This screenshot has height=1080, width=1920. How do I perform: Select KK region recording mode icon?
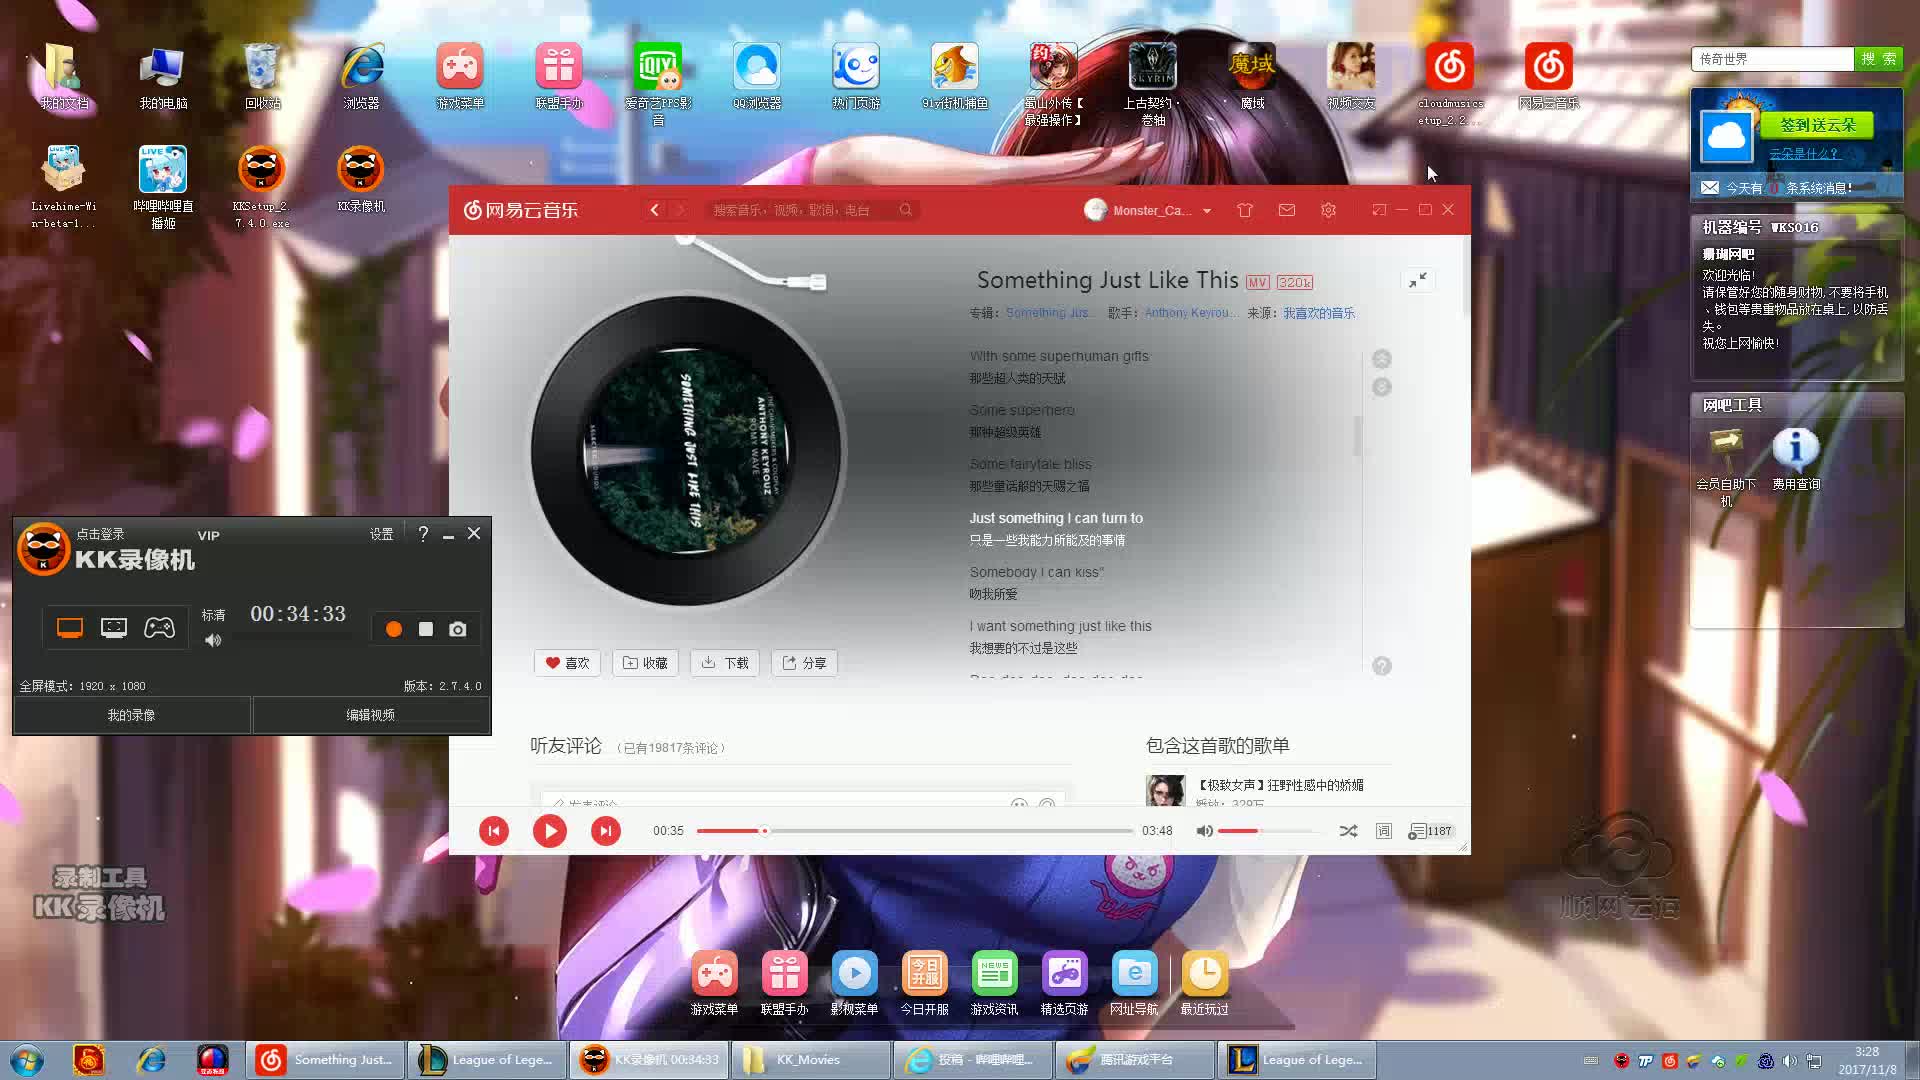(x=114, y=628)
